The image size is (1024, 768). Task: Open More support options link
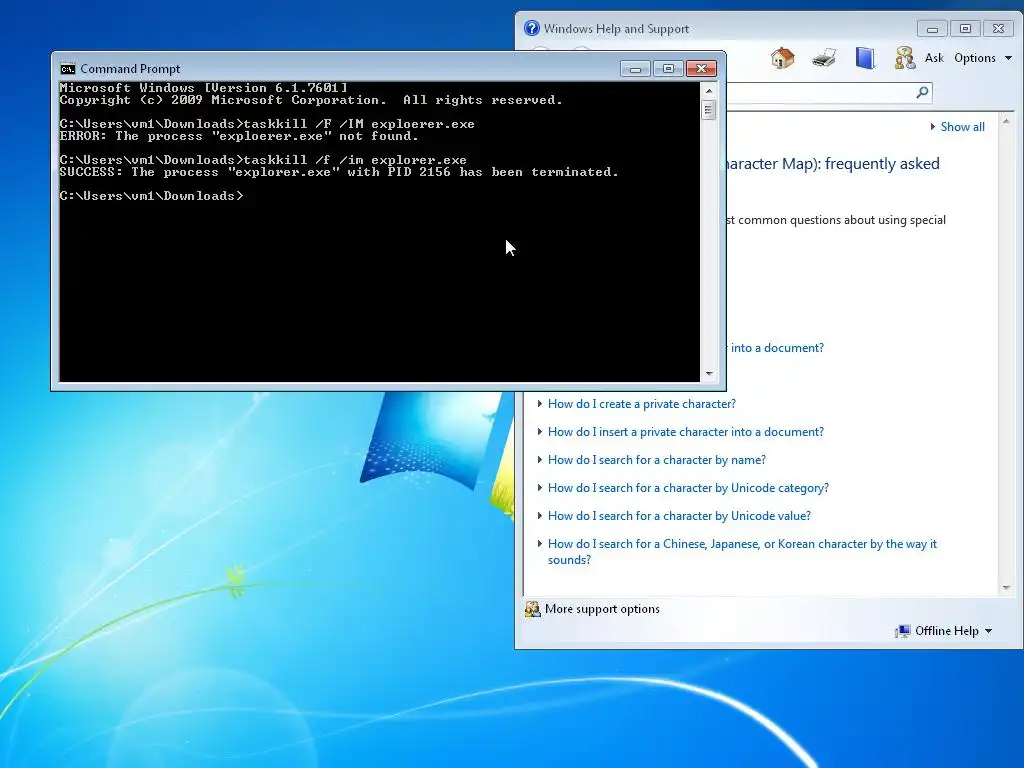coord(602,609)
